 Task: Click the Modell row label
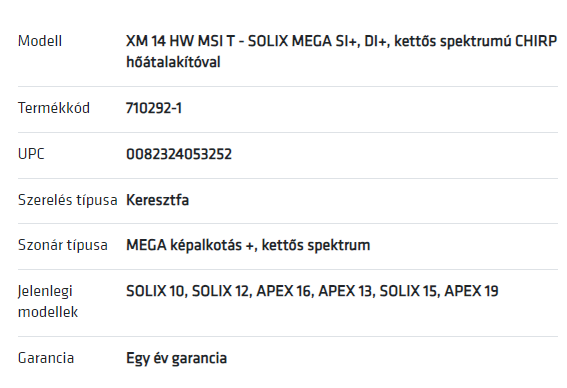[x=40, y=41]
